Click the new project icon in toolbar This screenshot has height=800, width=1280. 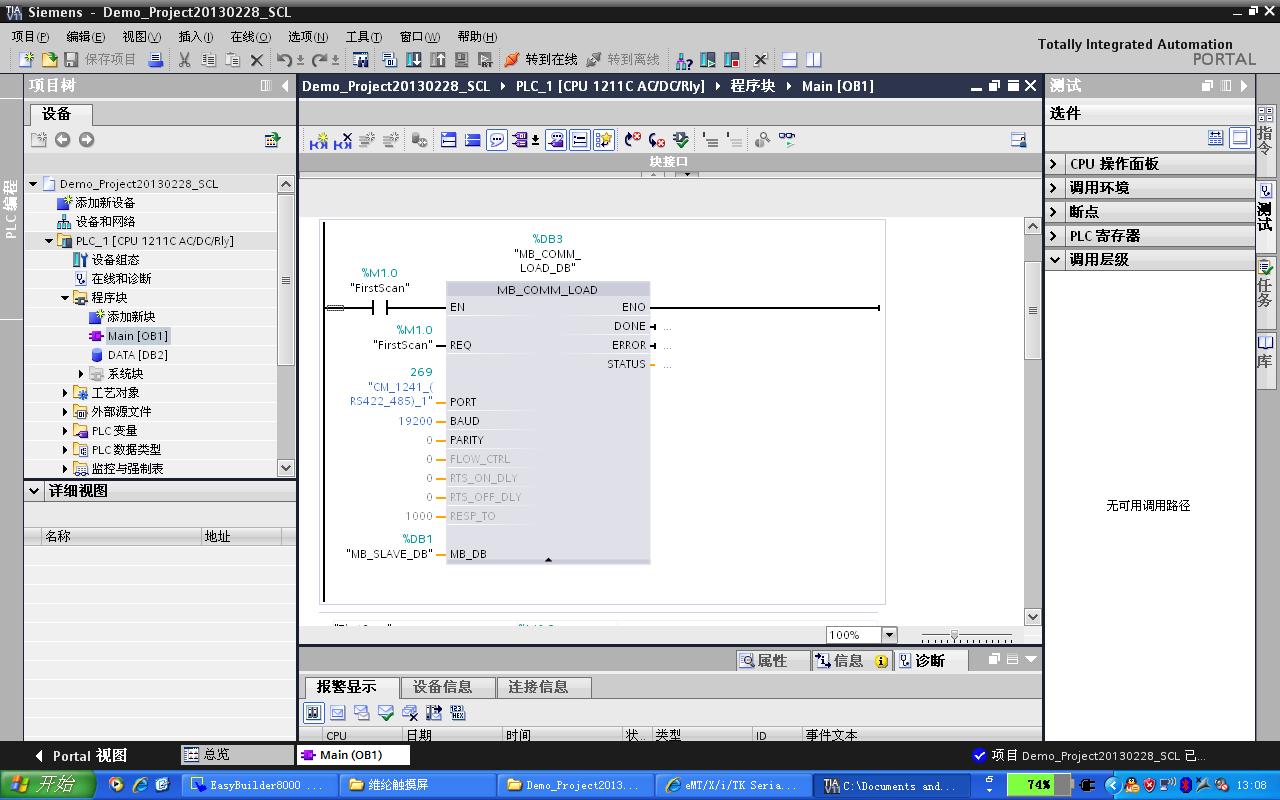[27, 60]
